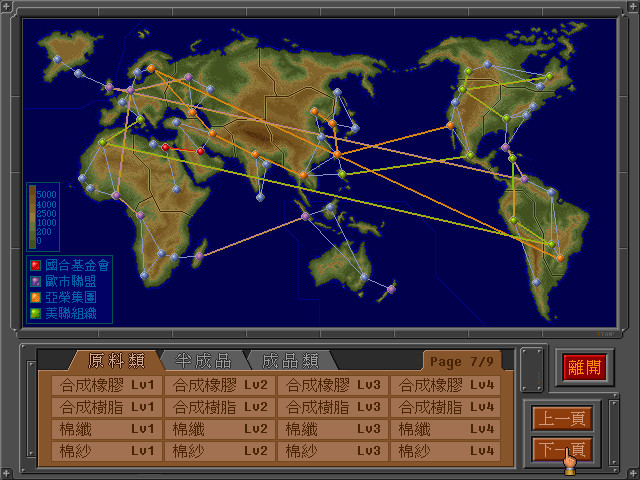Choose 合成樹脂 Lv1

coord(107,407)
